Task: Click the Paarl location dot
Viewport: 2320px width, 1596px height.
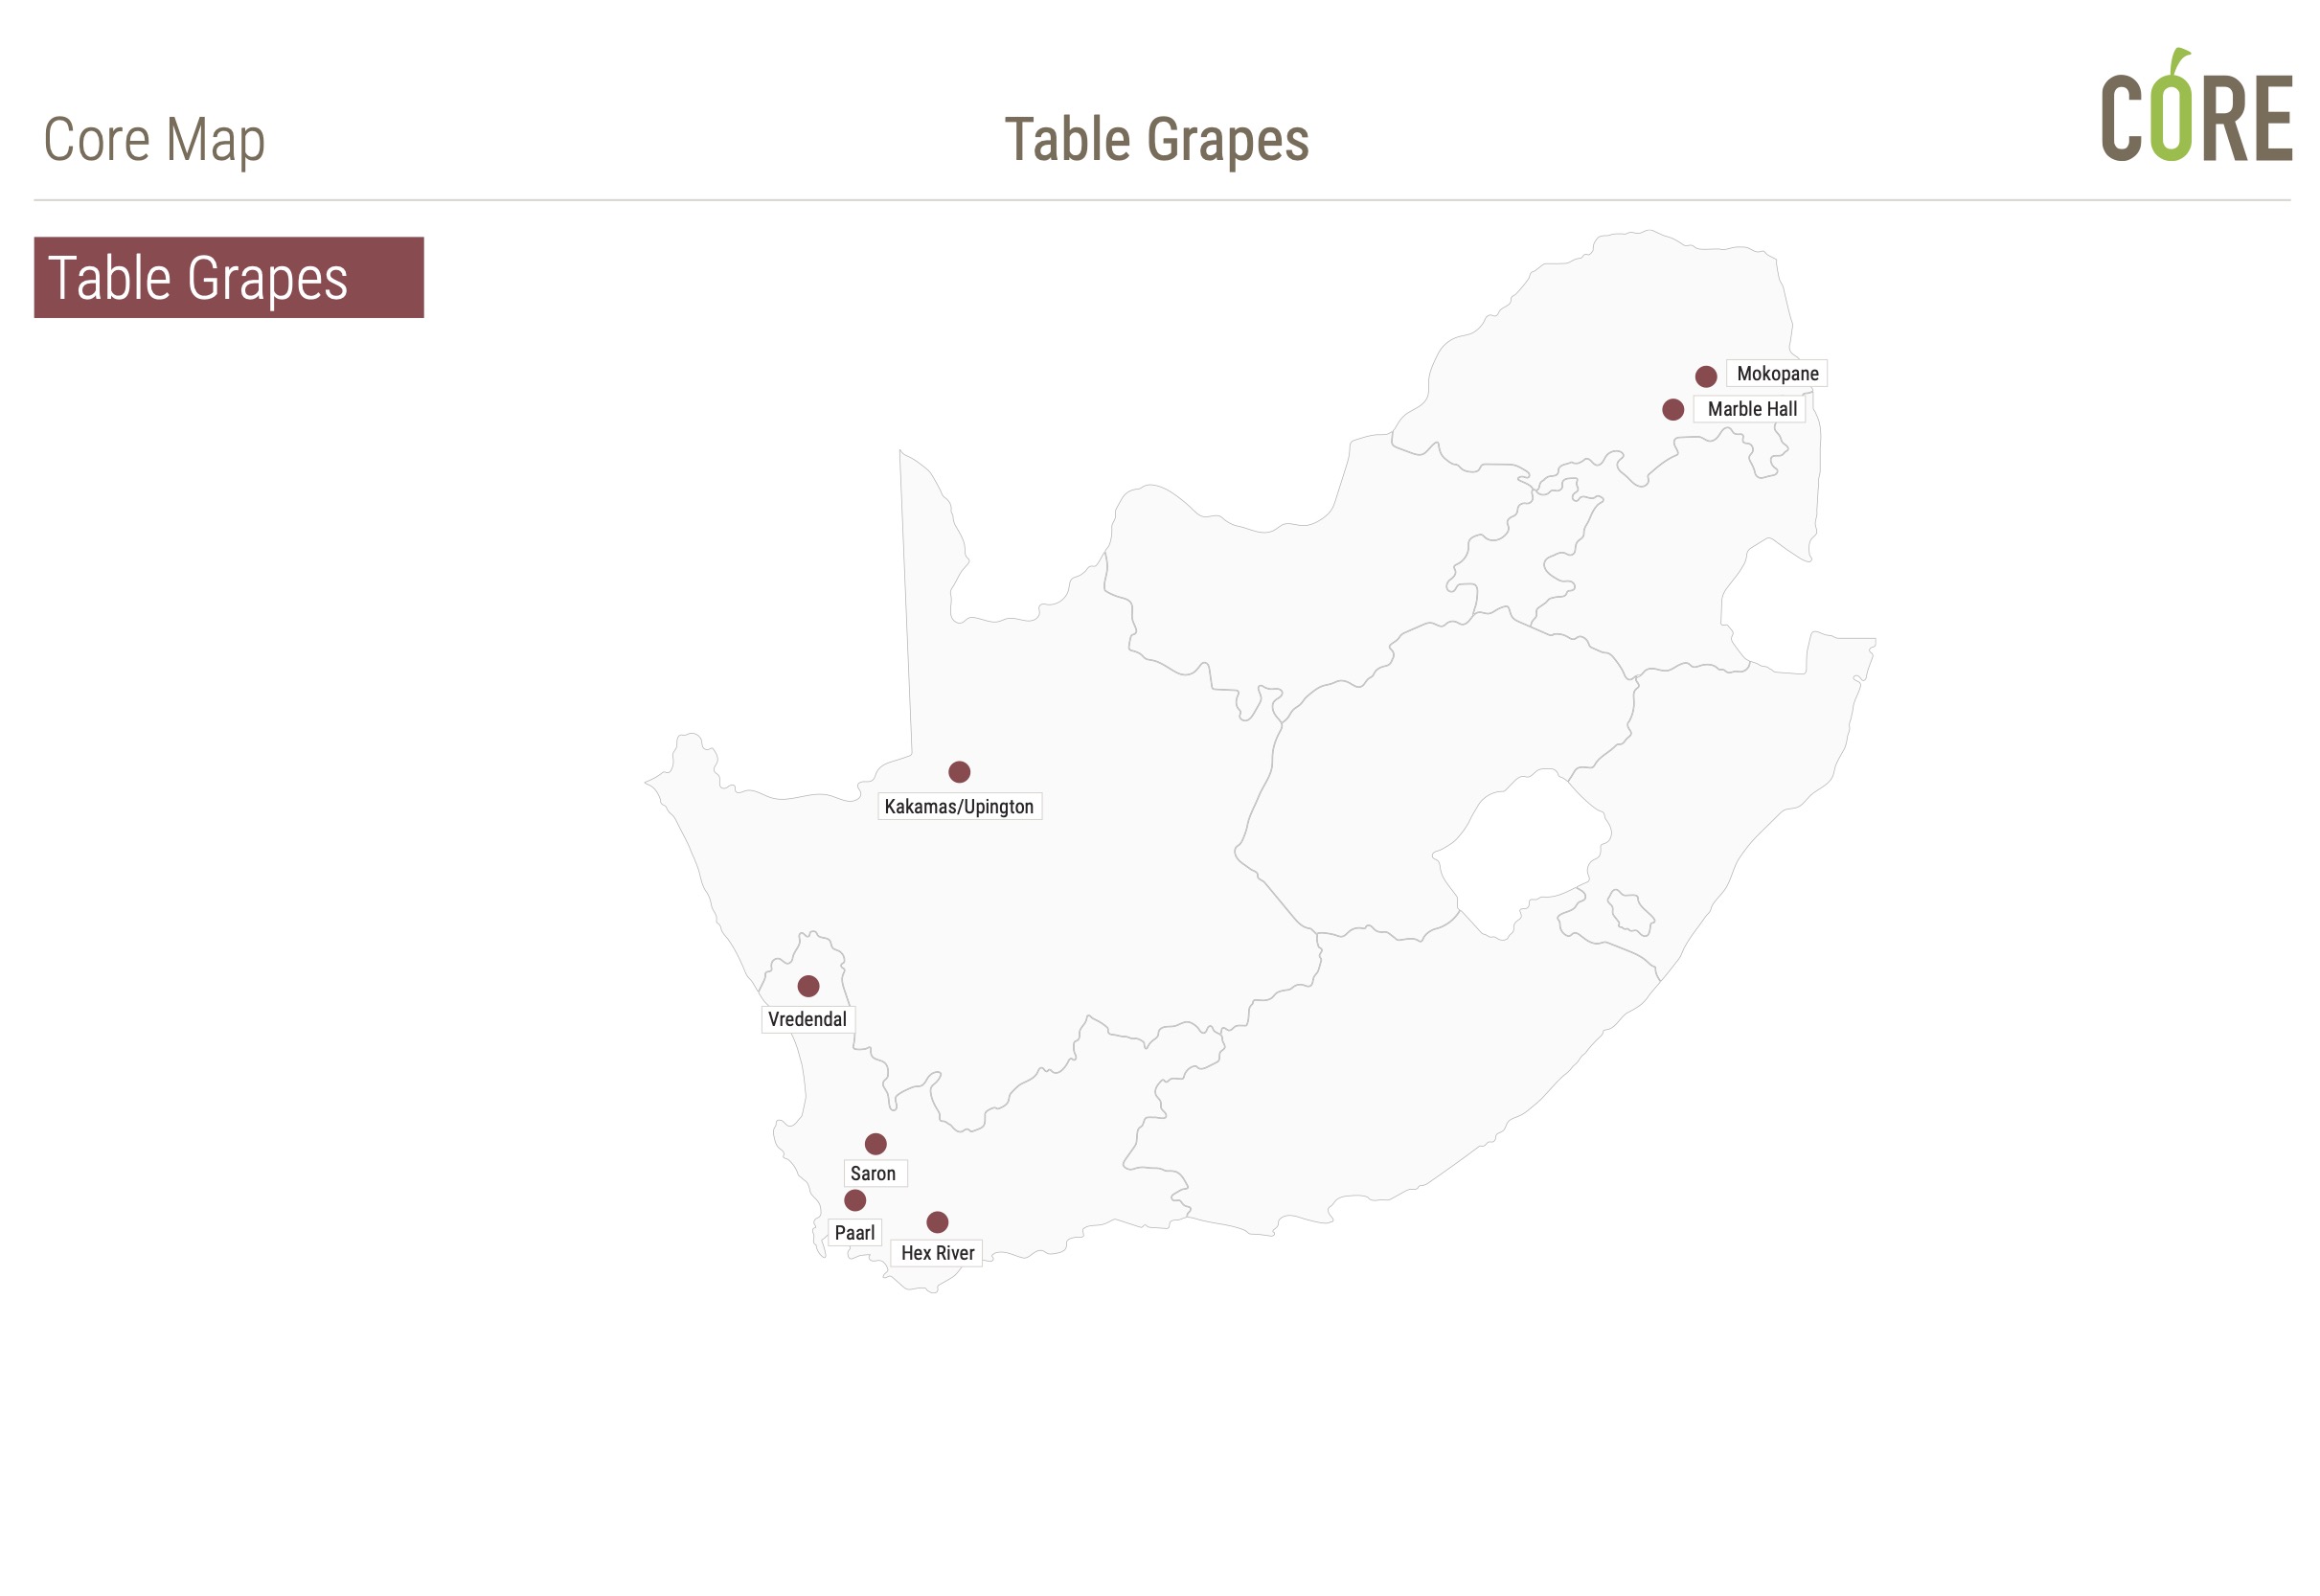Action: 855,1200
